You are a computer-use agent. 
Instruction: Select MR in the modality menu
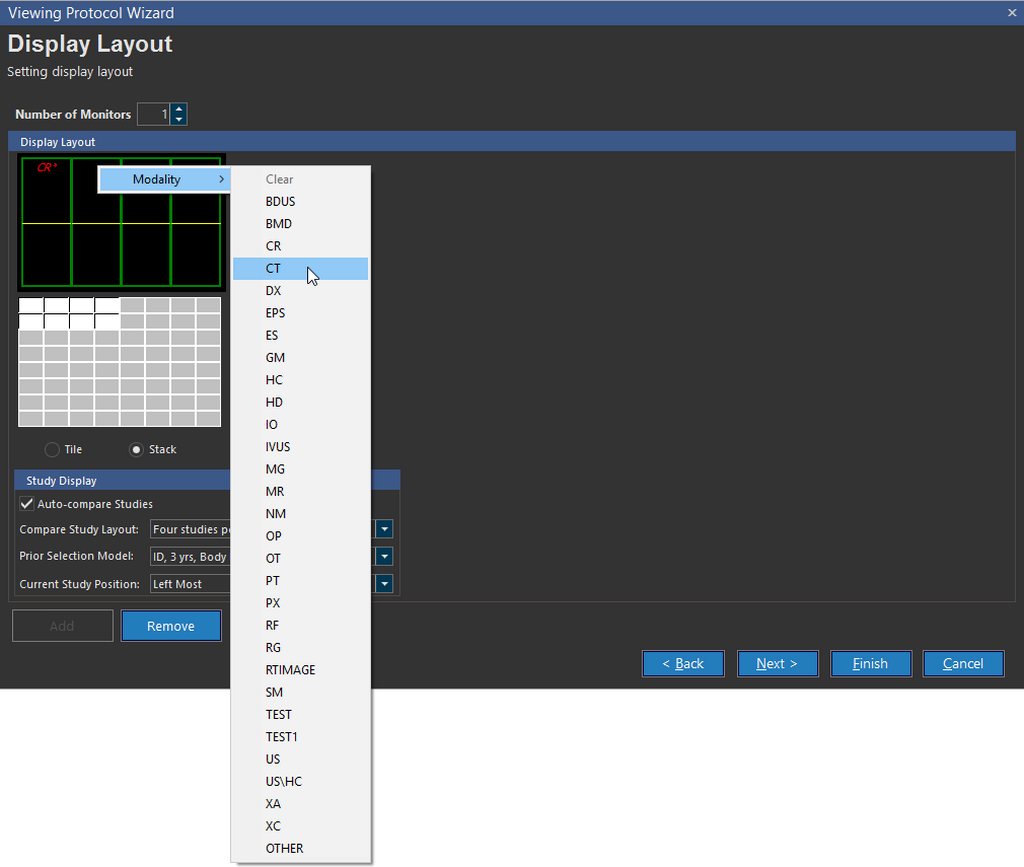click(x=274, y=491)
